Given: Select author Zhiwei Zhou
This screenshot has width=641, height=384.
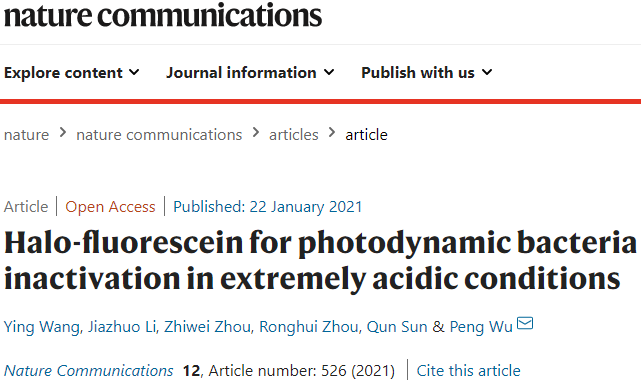Looking at the screenshot, I should click(207, 327).
